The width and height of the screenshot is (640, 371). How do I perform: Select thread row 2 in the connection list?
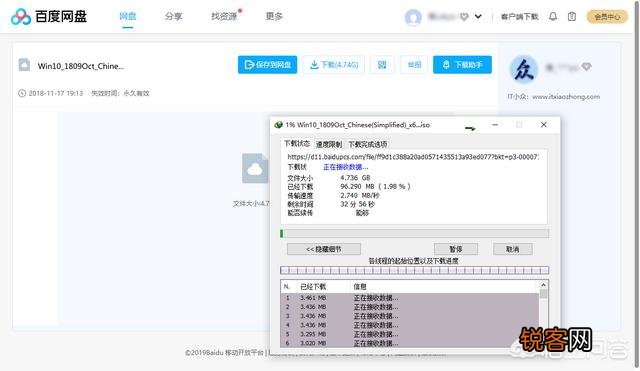(x=410, y=307)
